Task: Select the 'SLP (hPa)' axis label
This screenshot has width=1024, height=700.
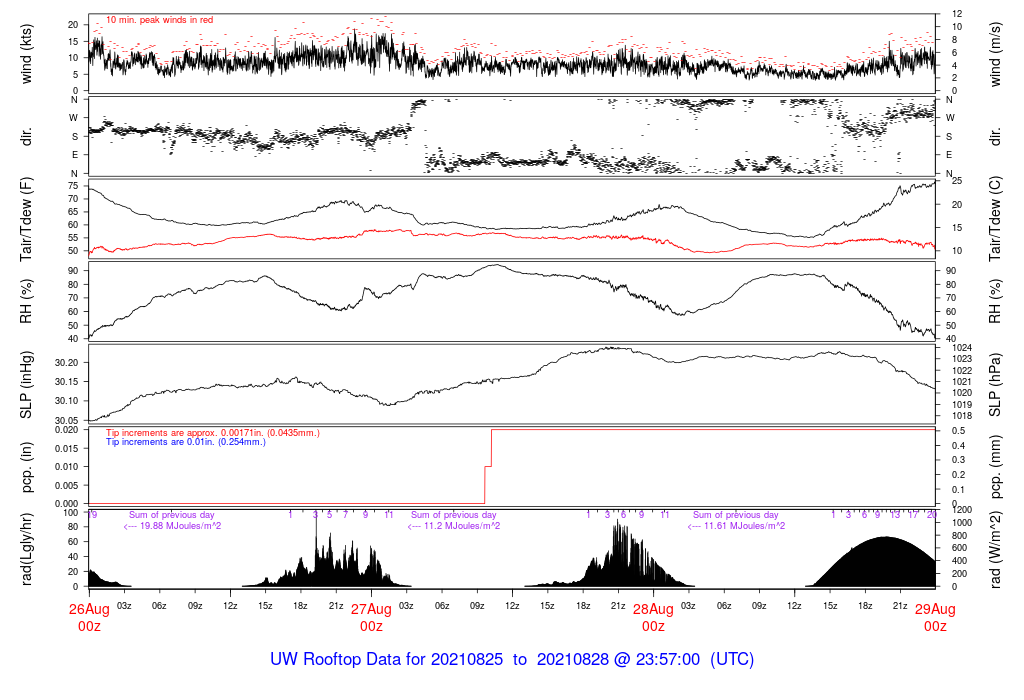Action: click(x=995, y=385)
